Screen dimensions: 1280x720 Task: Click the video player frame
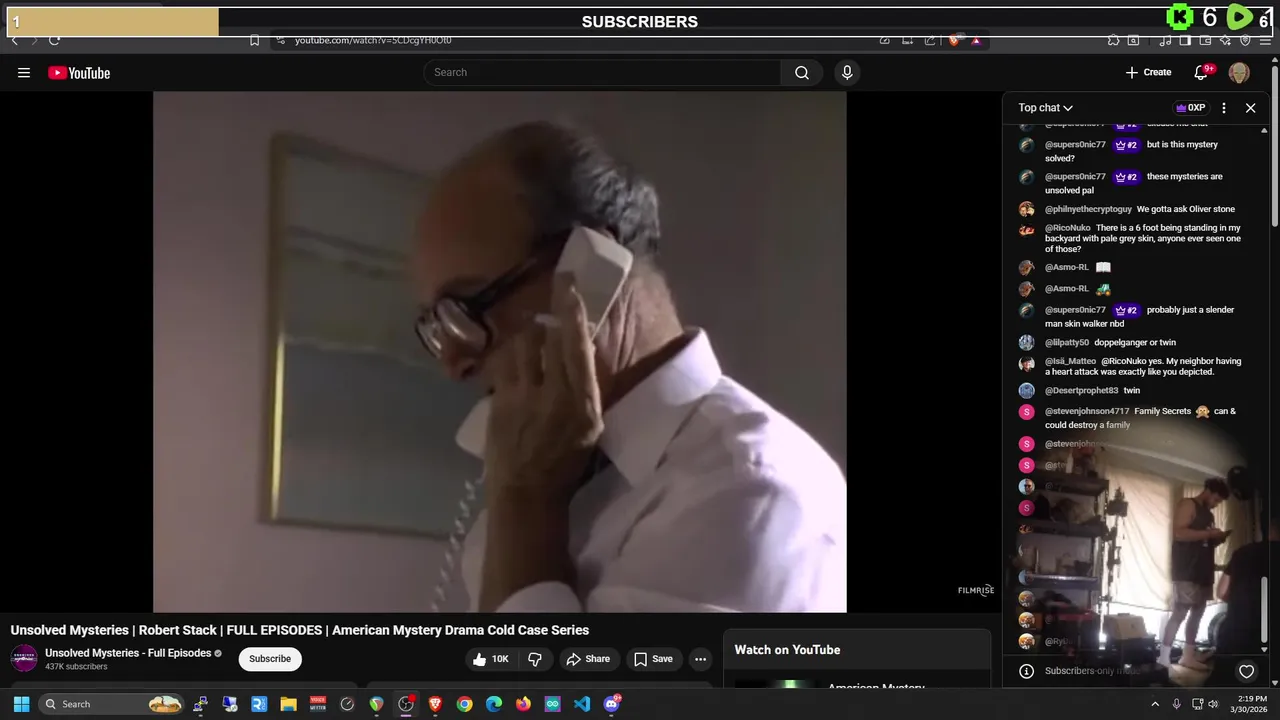(x=500, y=351)
